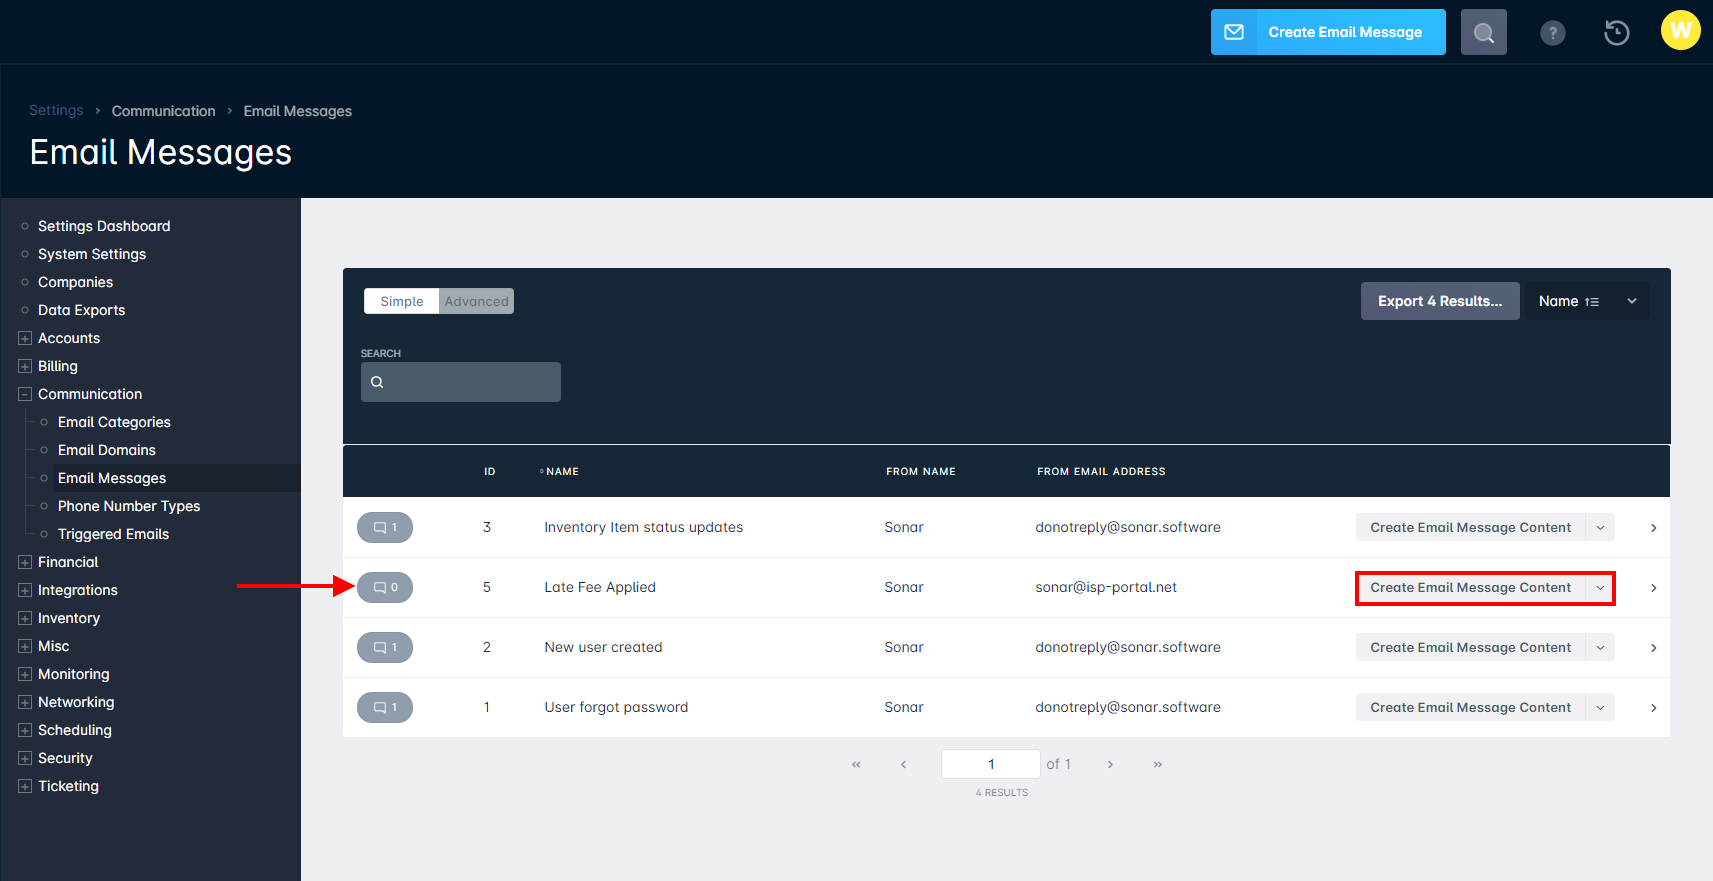Open the Name sort dropdown
1713x881 pixels.
coord(1588,301)
